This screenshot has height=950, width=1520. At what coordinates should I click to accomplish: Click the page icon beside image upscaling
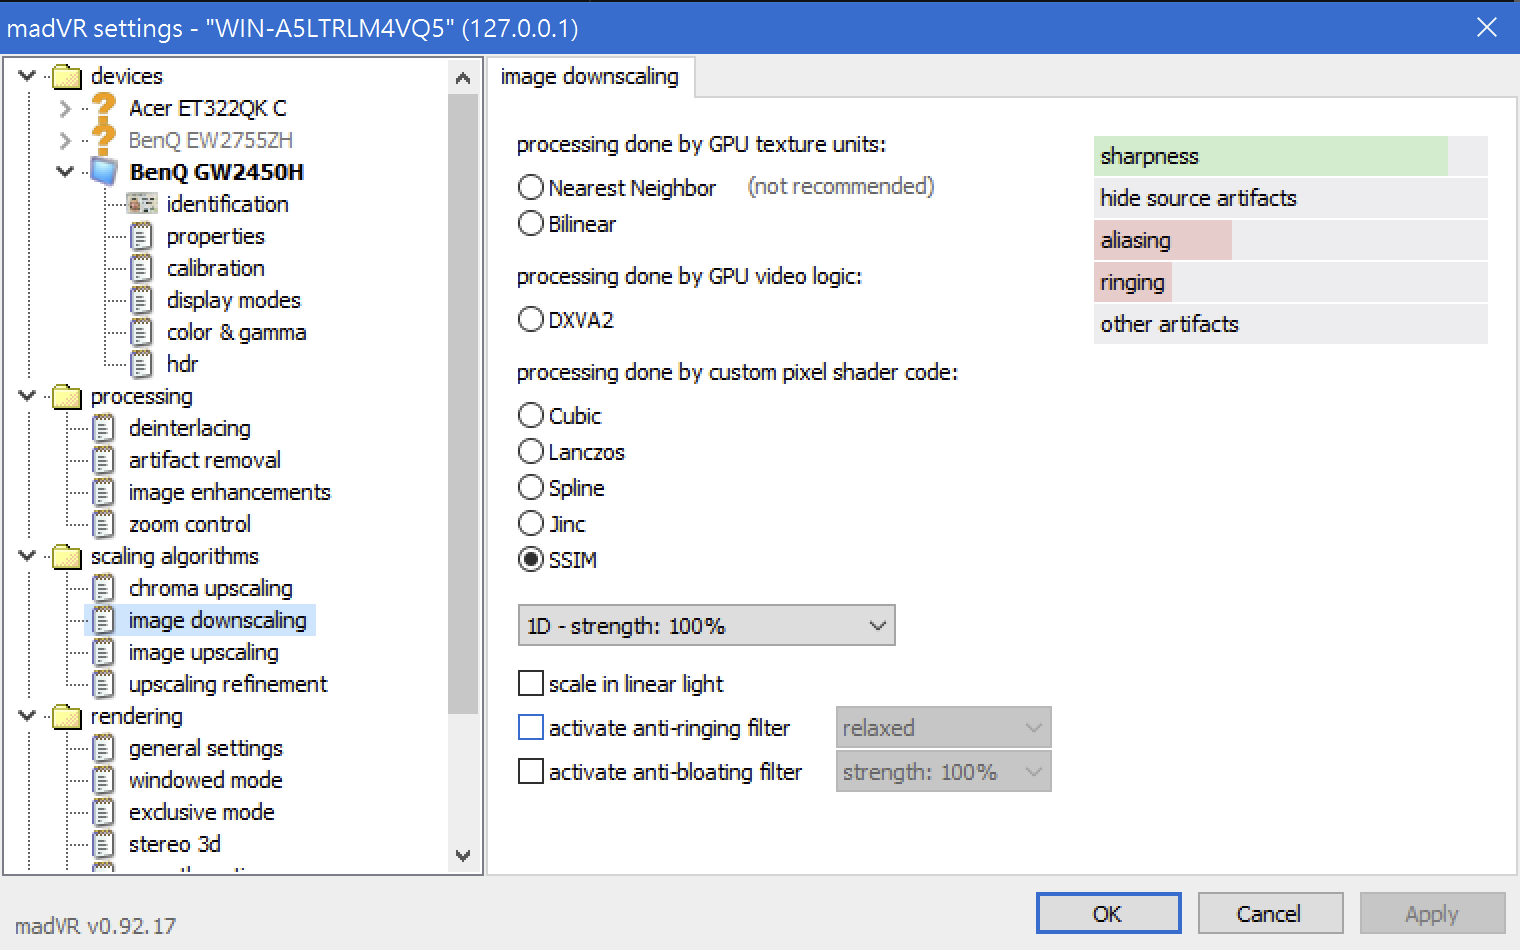(104, 652)
